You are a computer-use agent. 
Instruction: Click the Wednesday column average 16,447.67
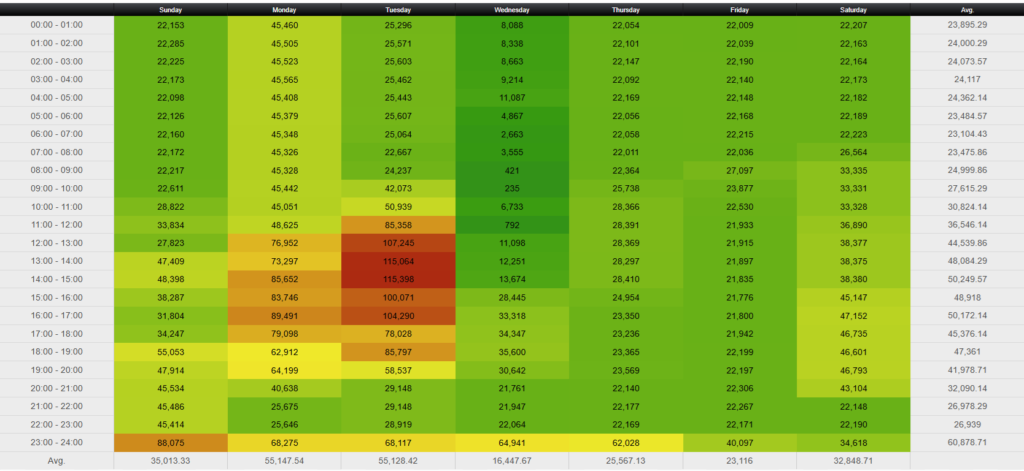[512, 461]
